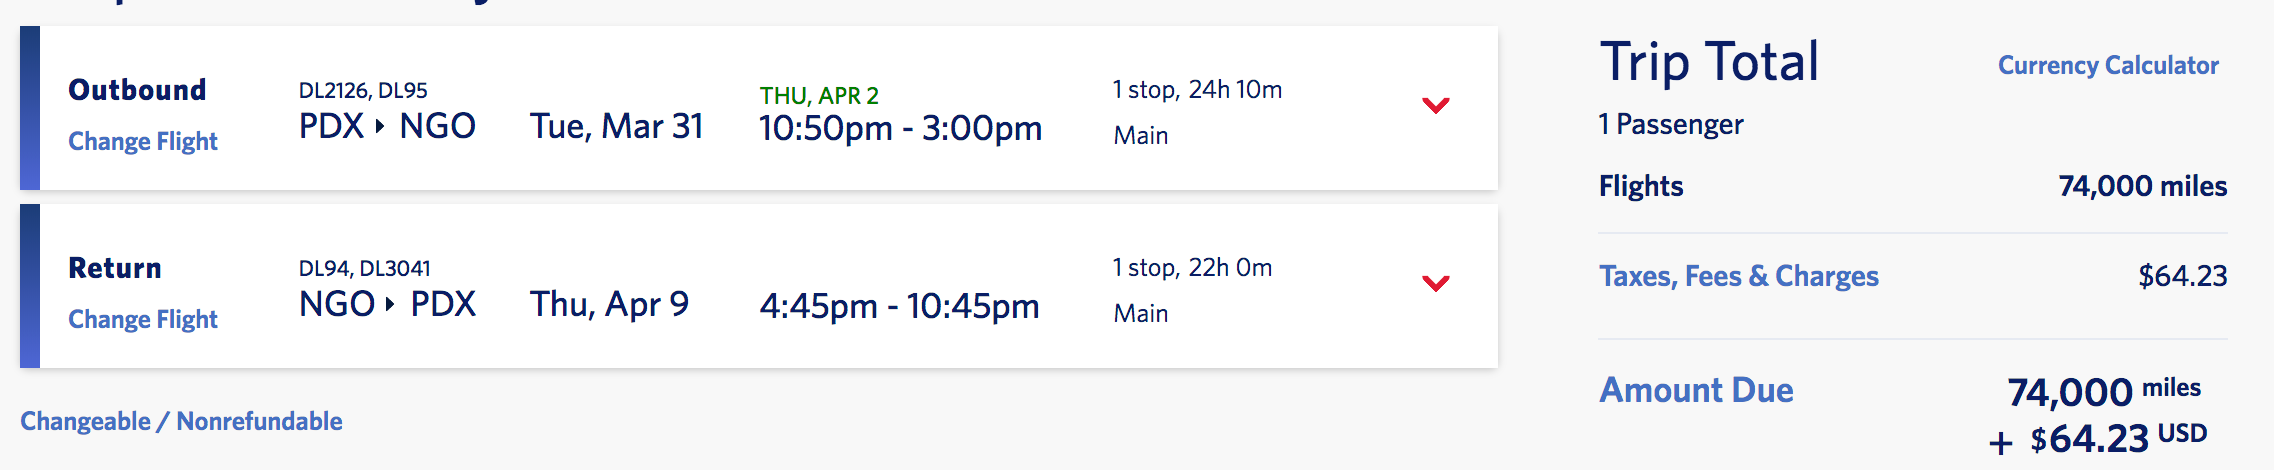
Task: Click Change Flight under Return
Action: (143, 319)
